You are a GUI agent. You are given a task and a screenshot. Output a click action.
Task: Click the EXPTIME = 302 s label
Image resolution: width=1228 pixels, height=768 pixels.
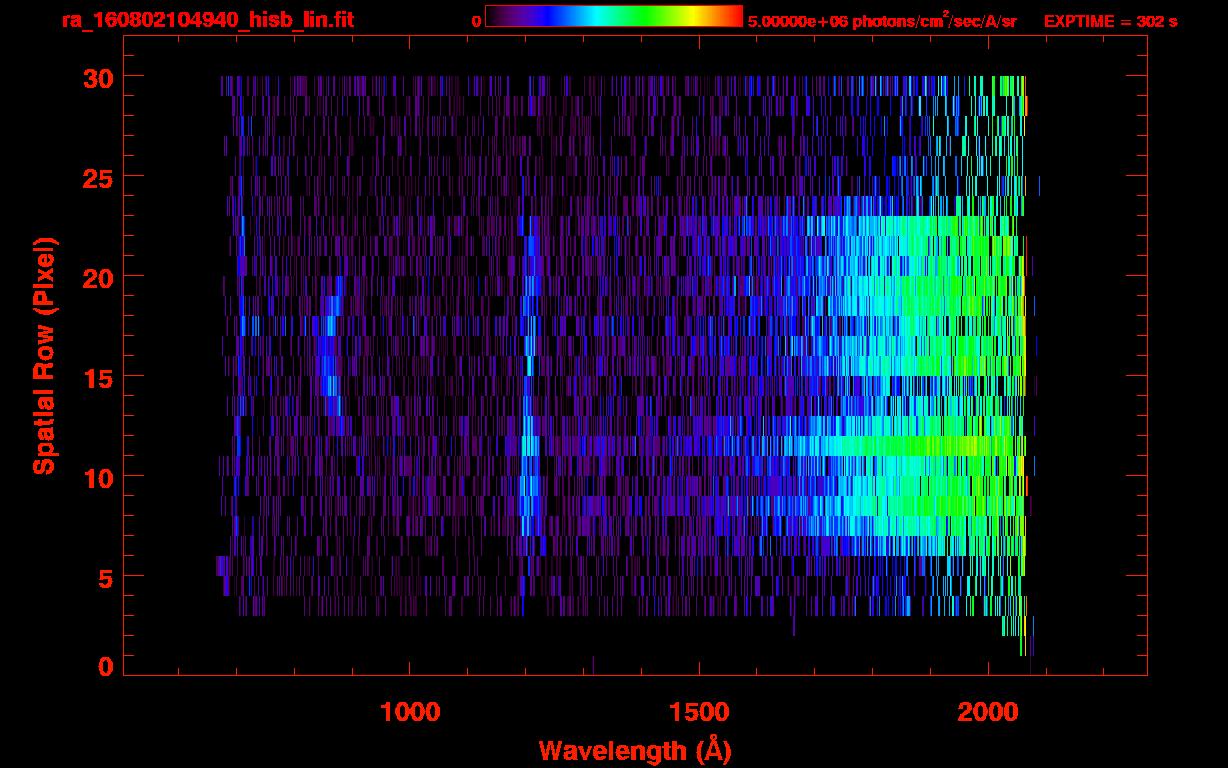click(1110, 21)
